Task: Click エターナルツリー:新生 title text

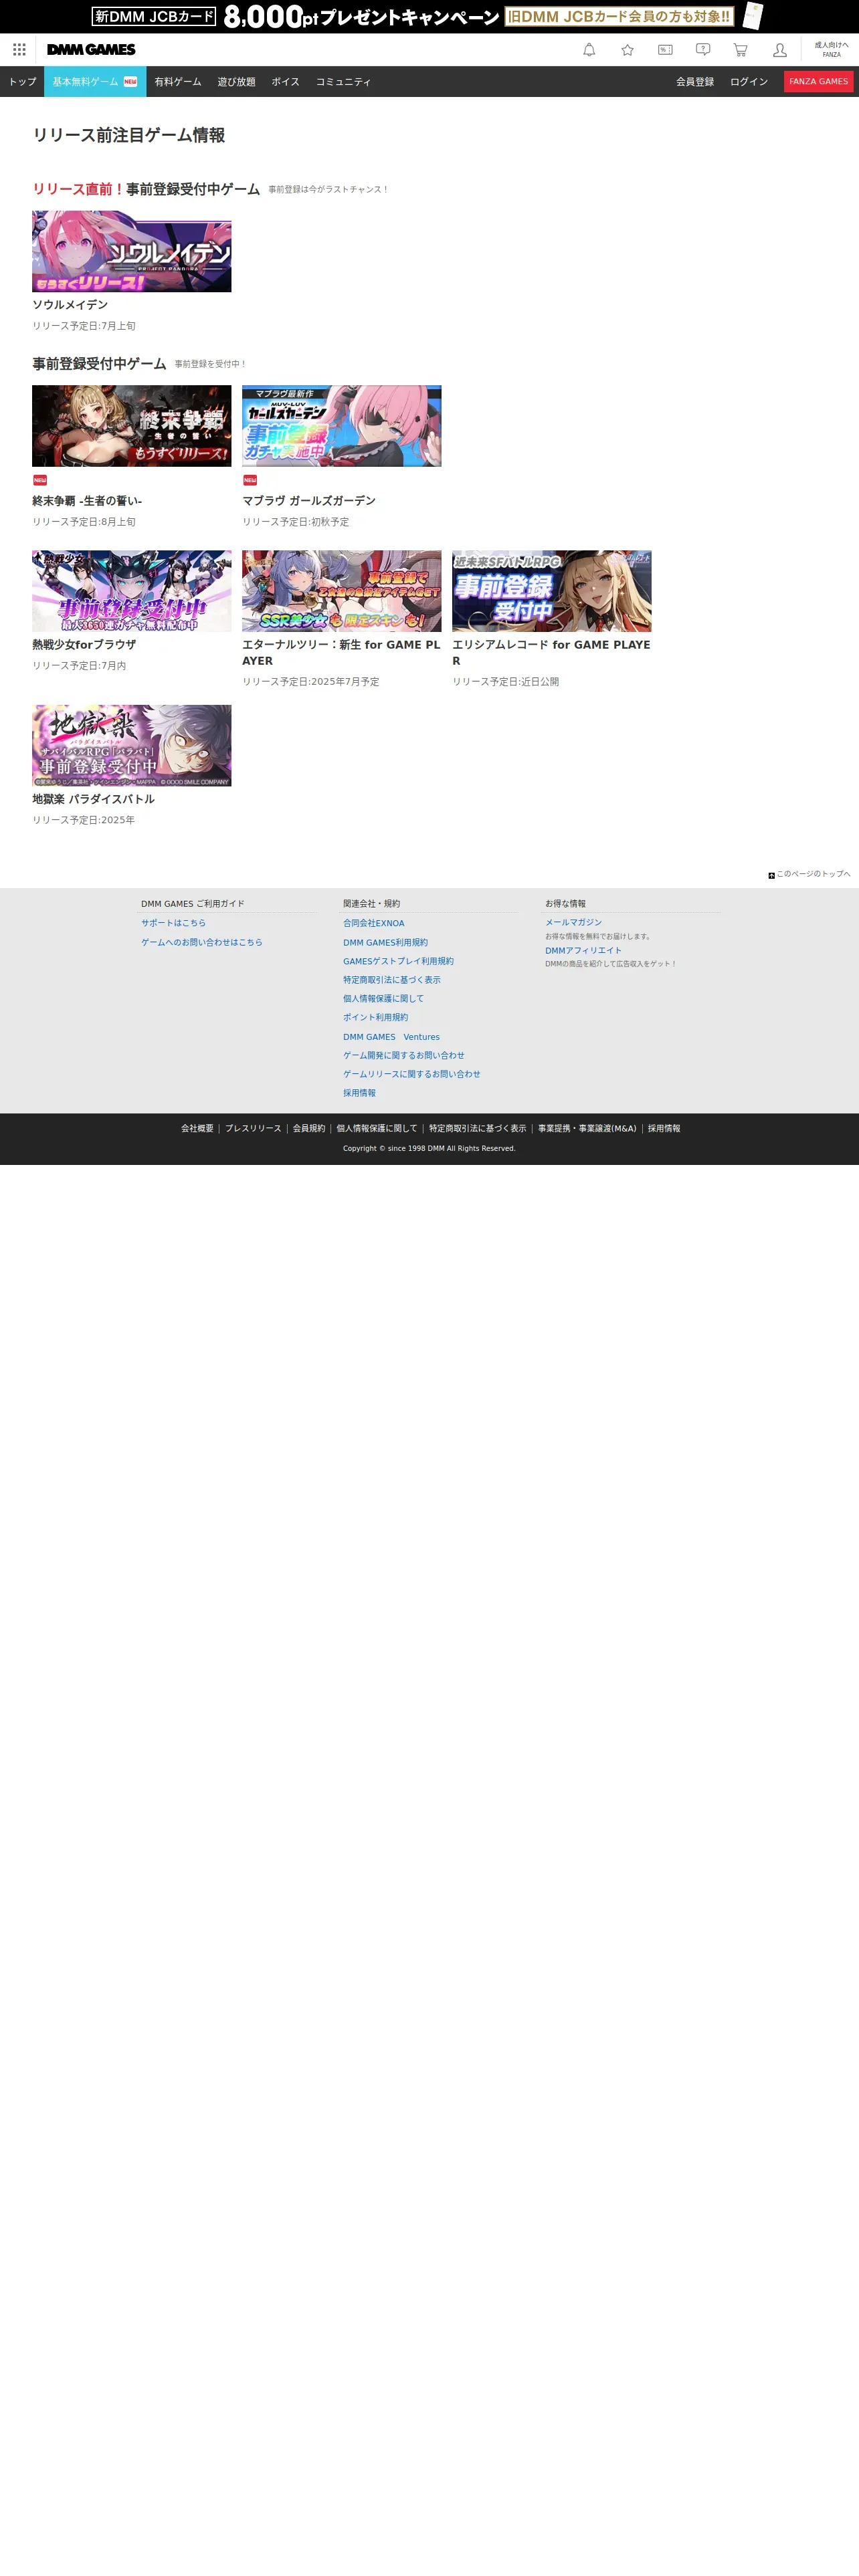Action: tap(341, 653)
